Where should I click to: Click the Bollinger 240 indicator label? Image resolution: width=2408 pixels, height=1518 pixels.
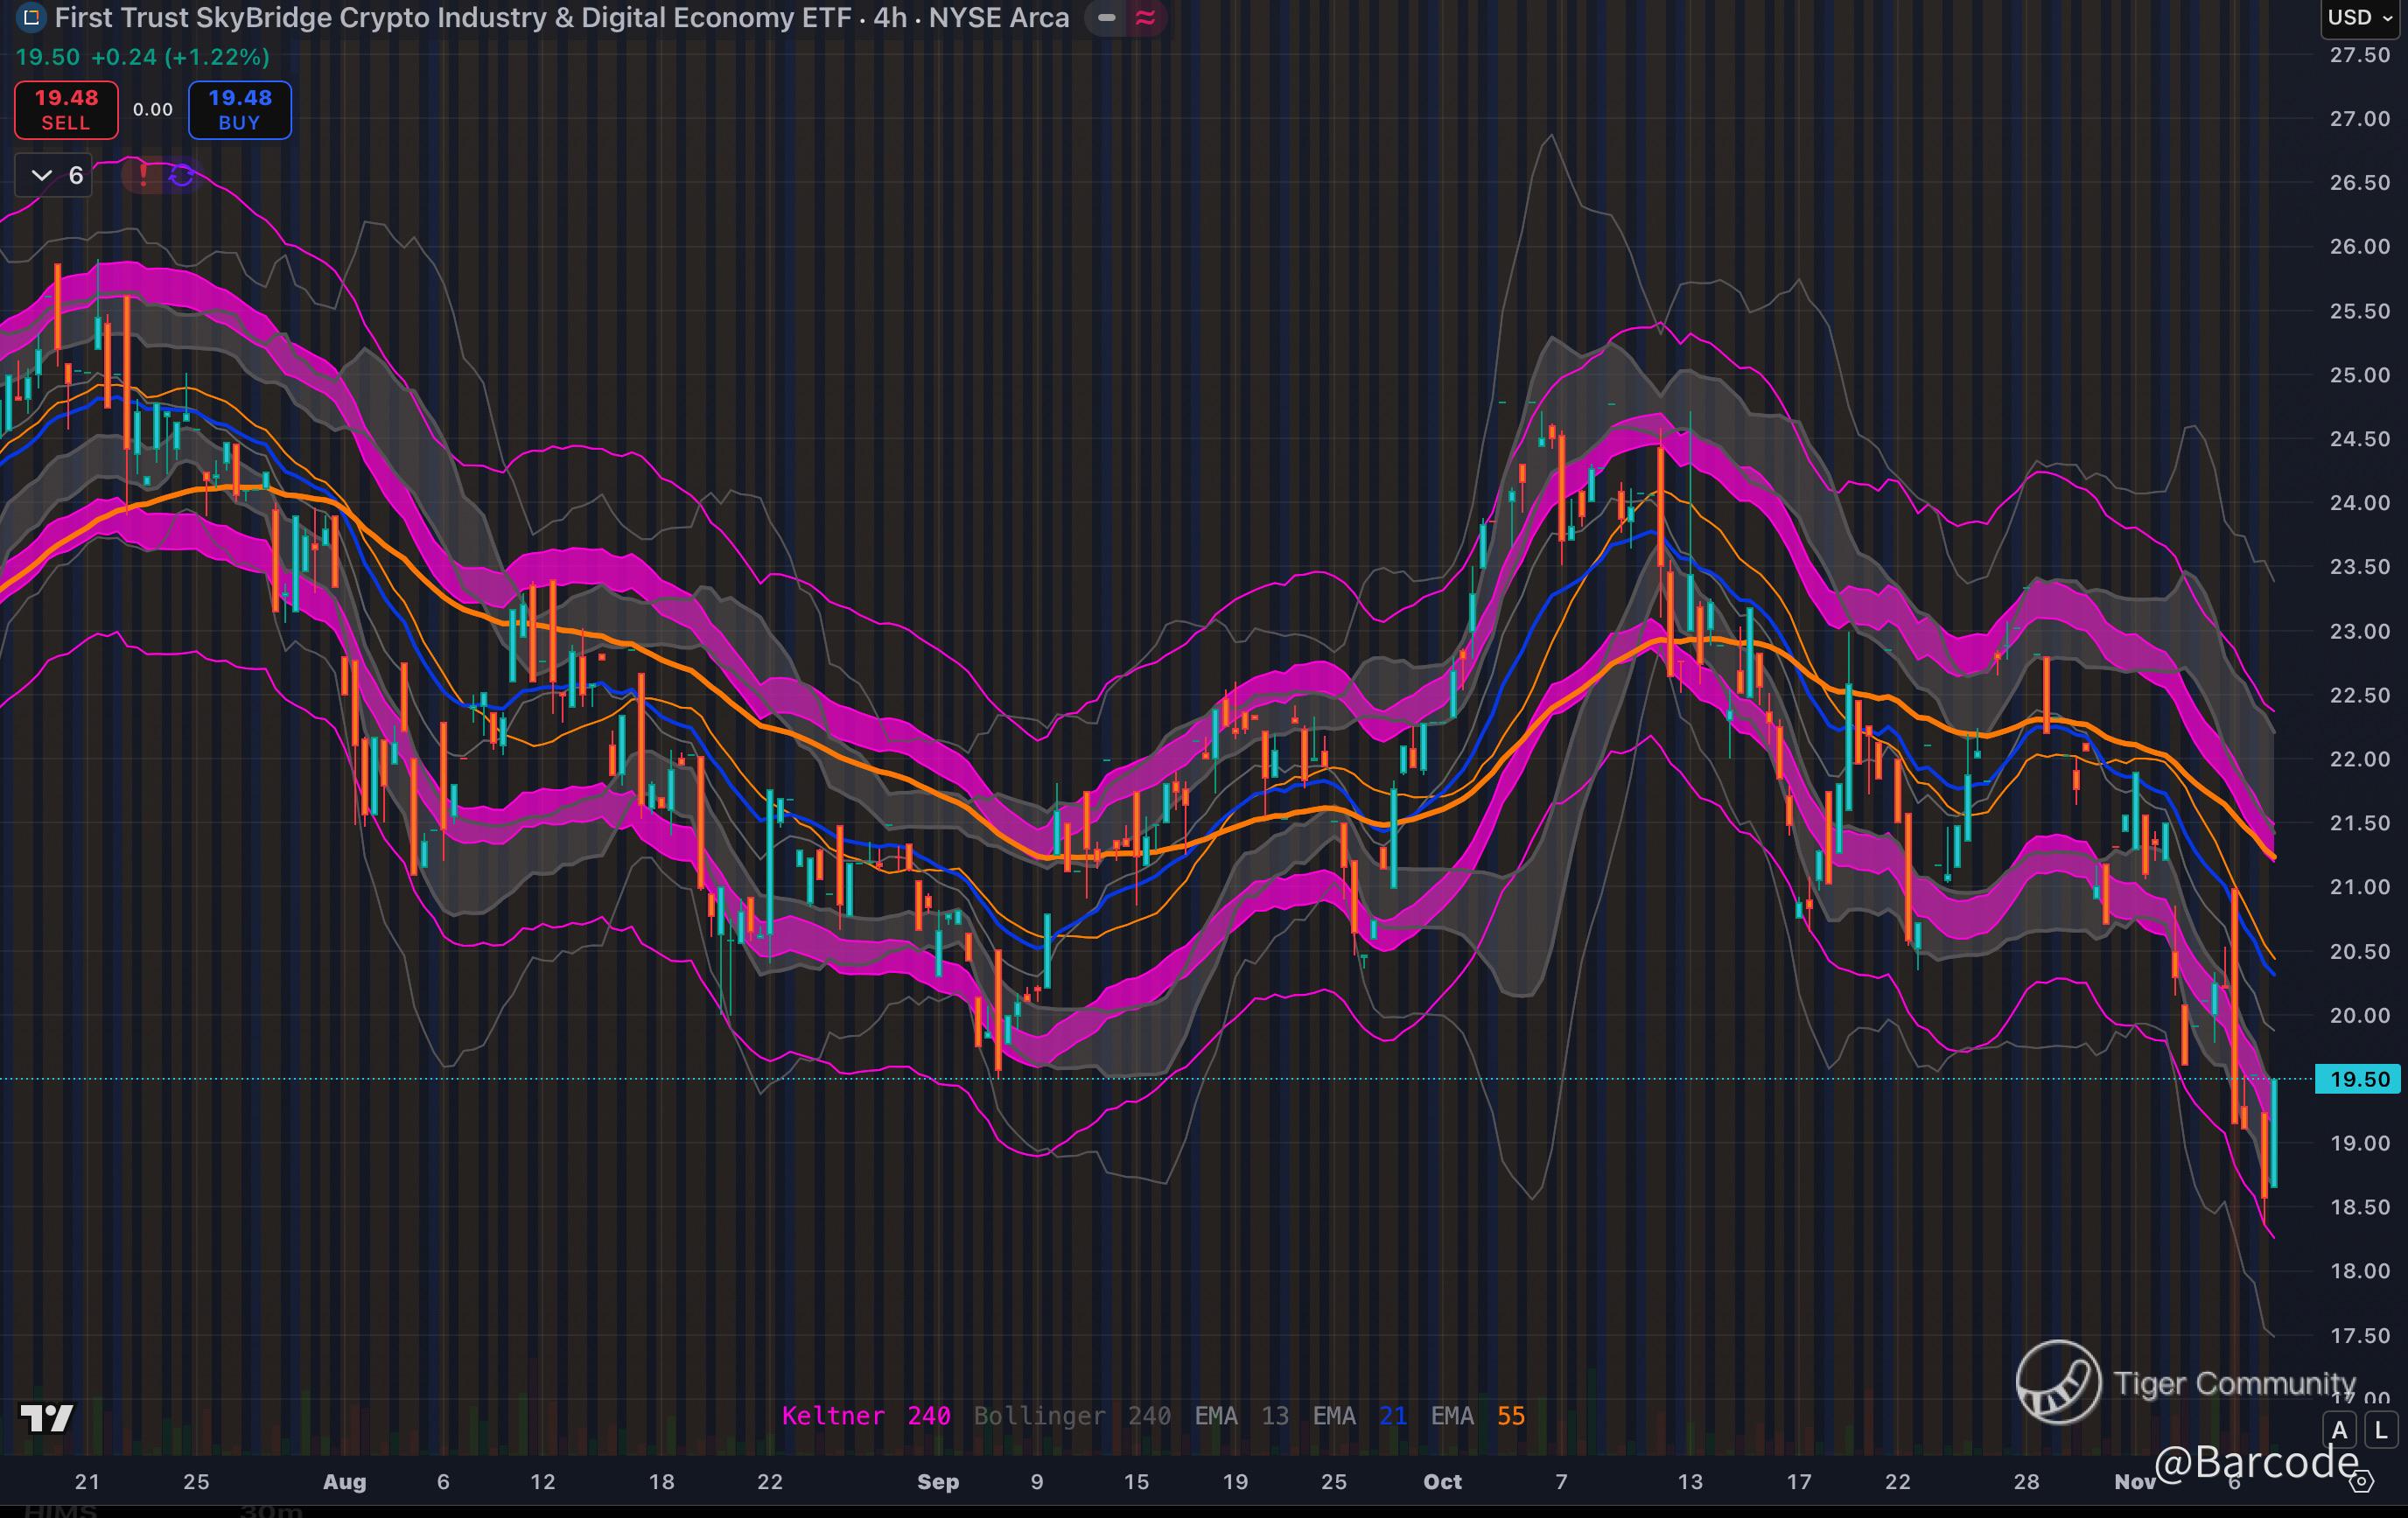tap(1071, 1416)
